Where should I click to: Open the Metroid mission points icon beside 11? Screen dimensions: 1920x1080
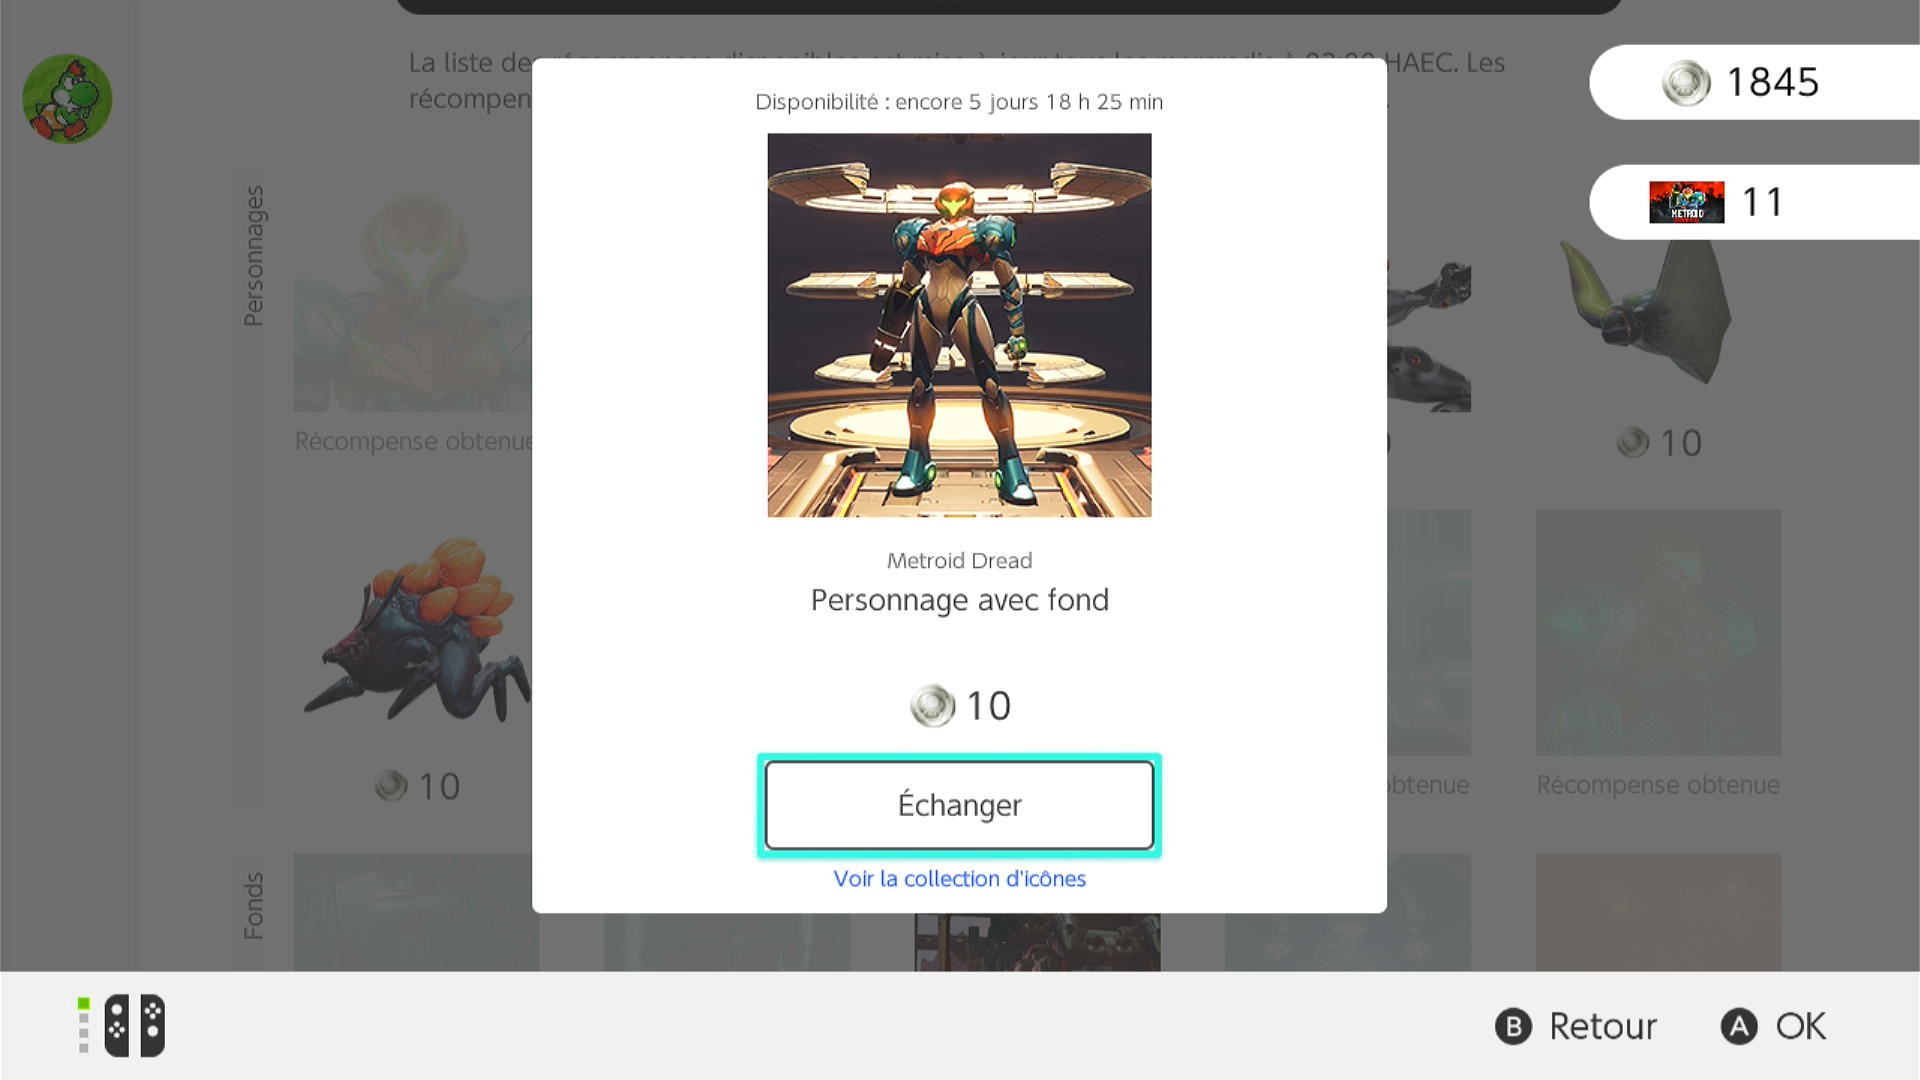[1686, 202]
